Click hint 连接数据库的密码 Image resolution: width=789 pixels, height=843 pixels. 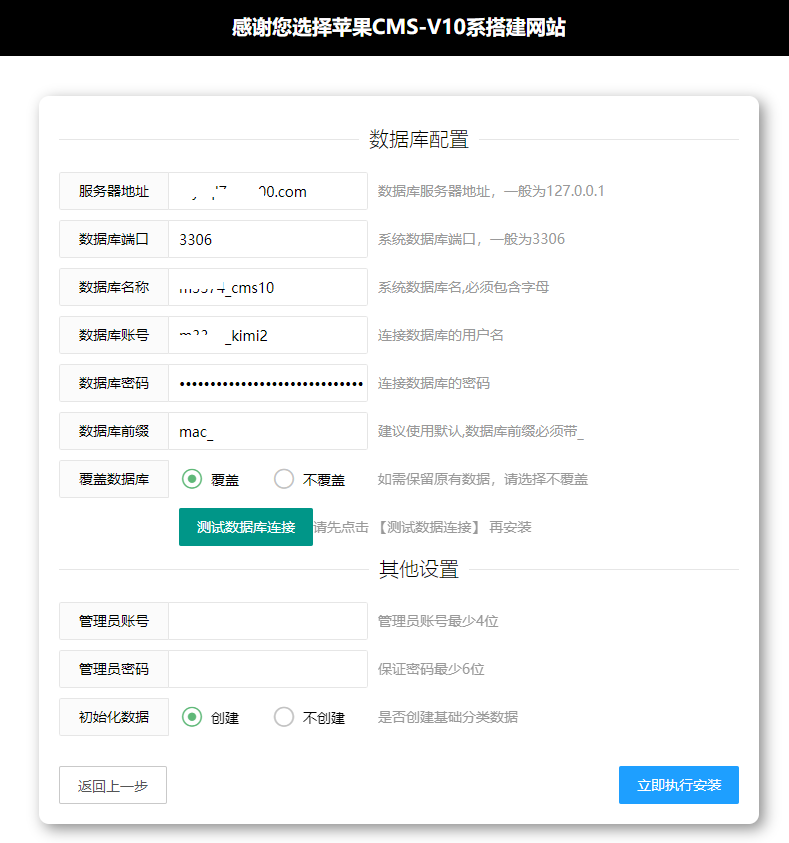click(433, 383)
